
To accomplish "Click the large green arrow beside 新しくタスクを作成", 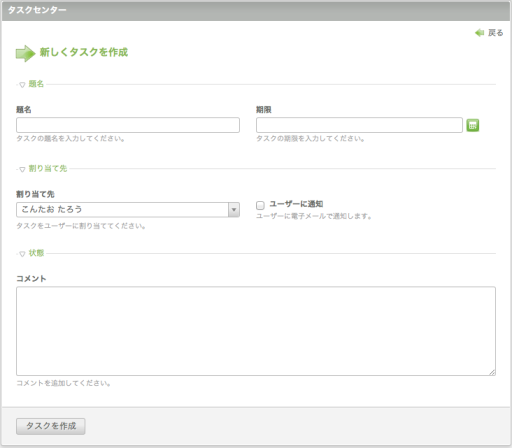I will [x=25, y=53].
